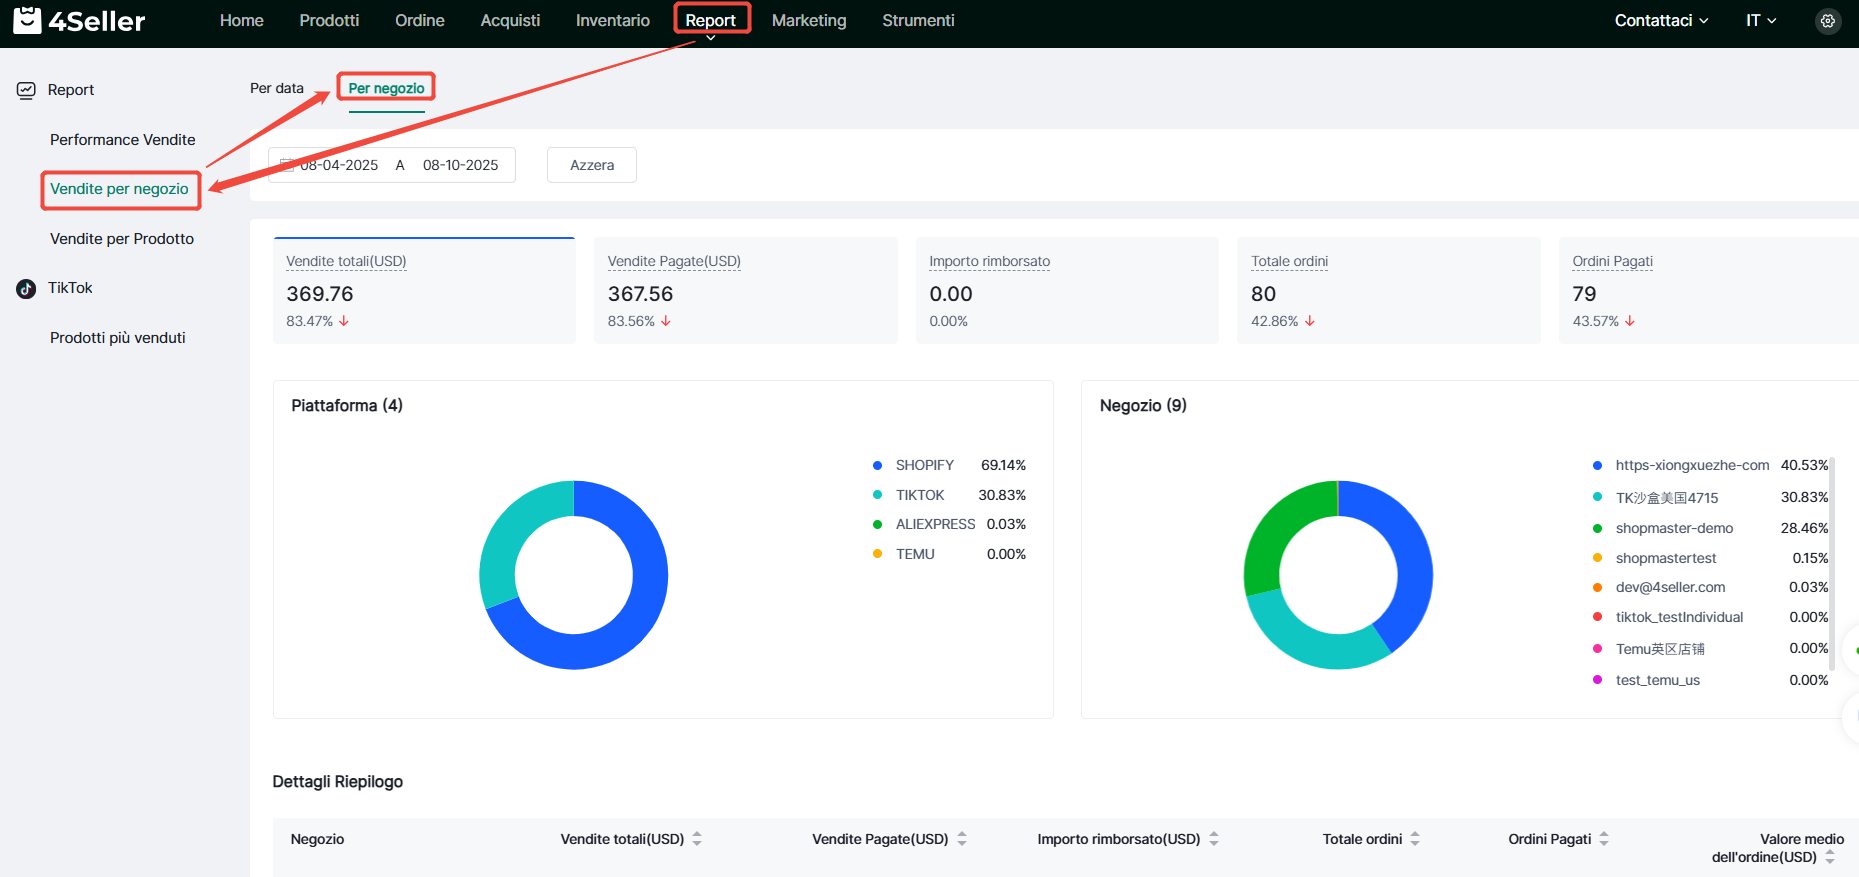The height and width of the screenshot is (877, 1859).
Task: Open Vendite per Prodotto in sidebar
Action: 122,239
